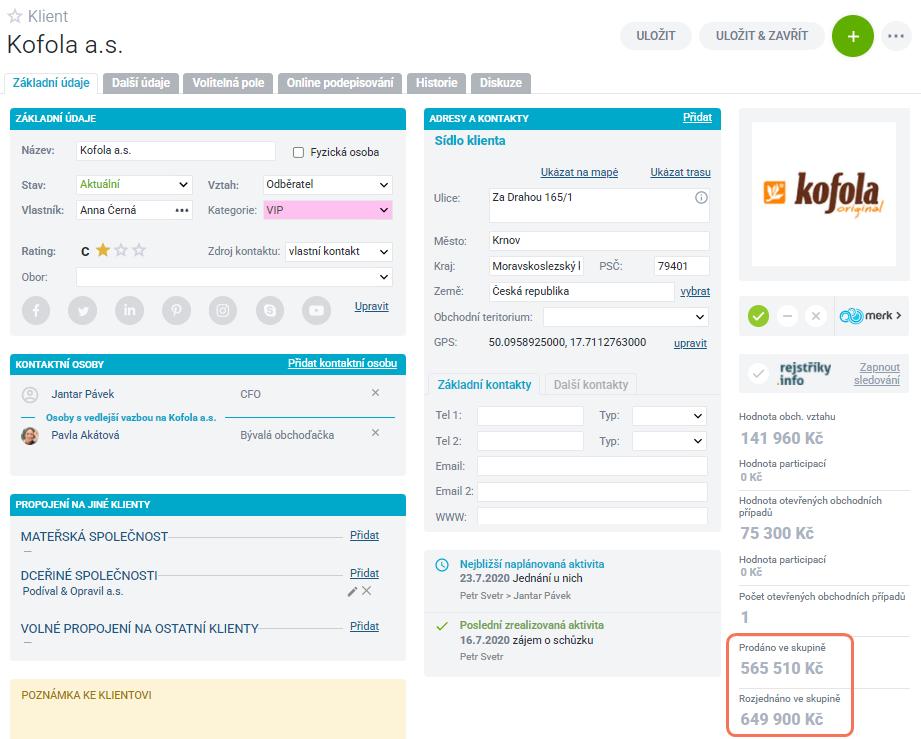
Task: Click the Kofola logo image
Action: [823, 194]
